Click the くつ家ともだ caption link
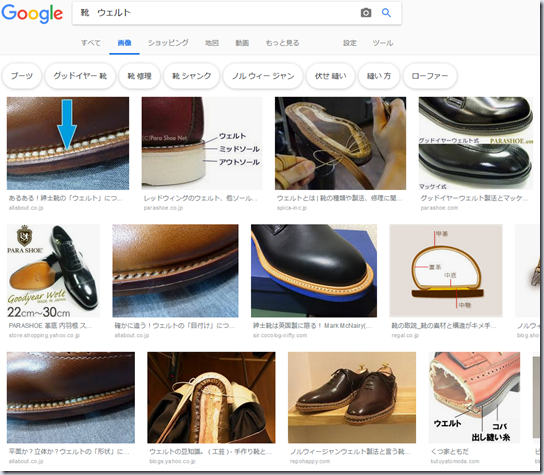544x475 pixels. [x=450, y=452]
